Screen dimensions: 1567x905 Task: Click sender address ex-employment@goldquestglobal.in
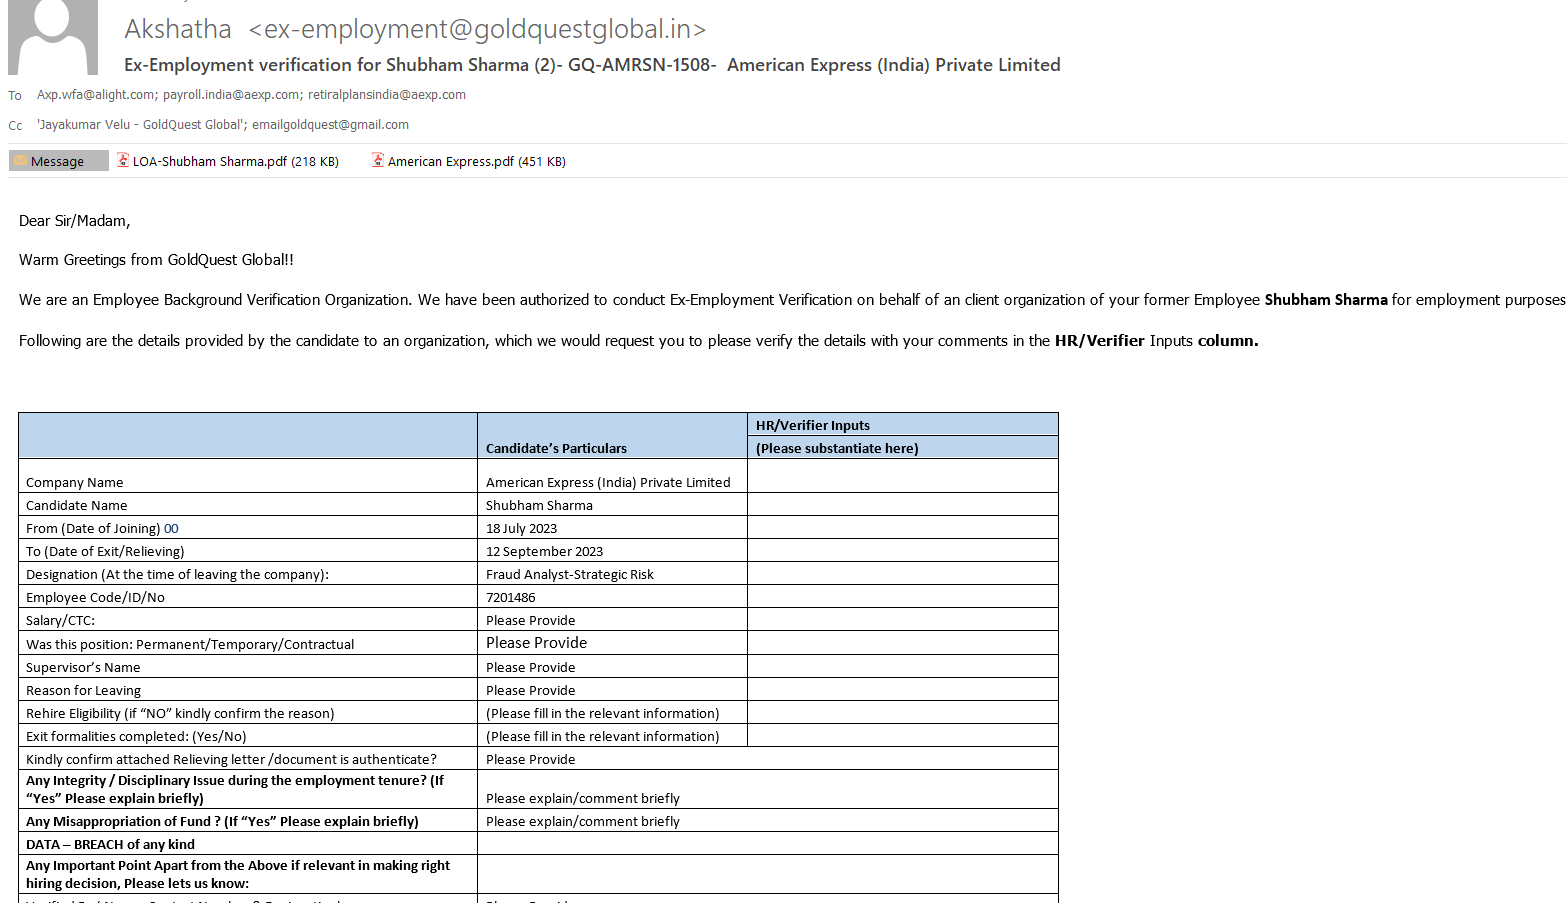point(478,29)
